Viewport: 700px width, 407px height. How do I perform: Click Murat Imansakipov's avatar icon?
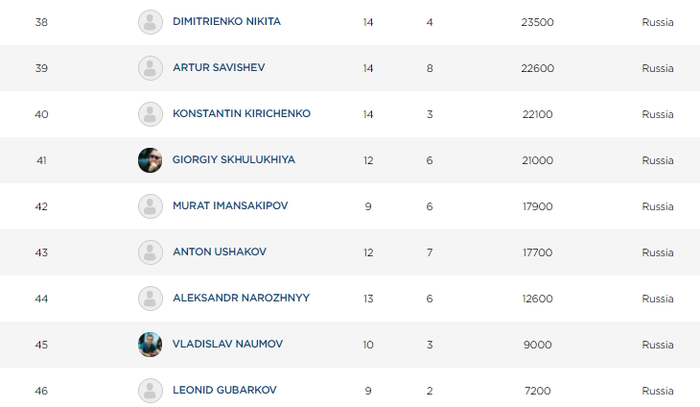150,206
